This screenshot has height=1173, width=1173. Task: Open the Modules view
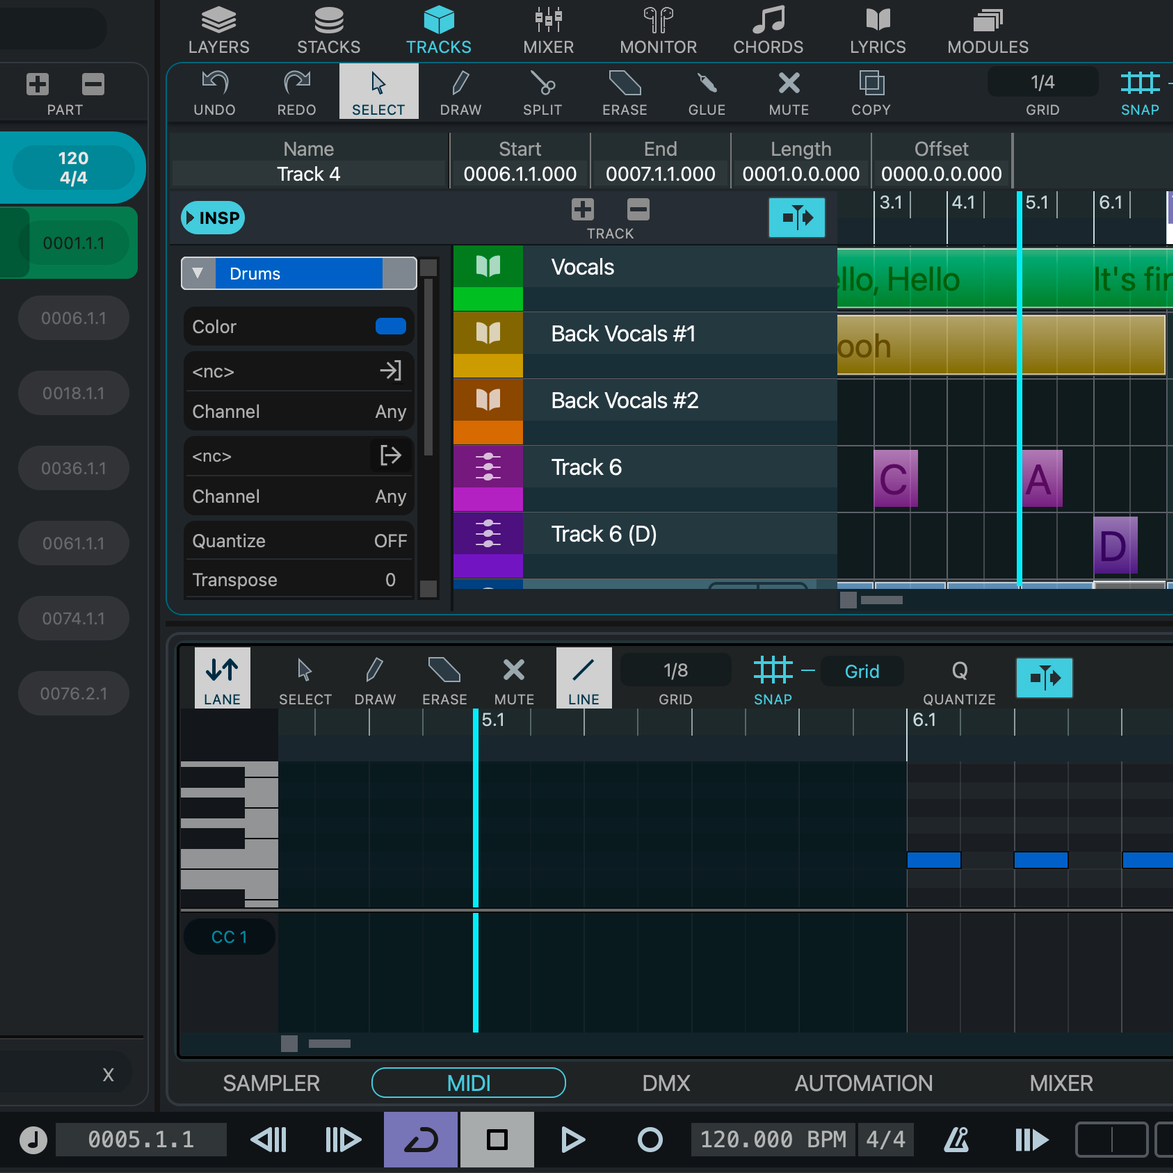[987, 30]
